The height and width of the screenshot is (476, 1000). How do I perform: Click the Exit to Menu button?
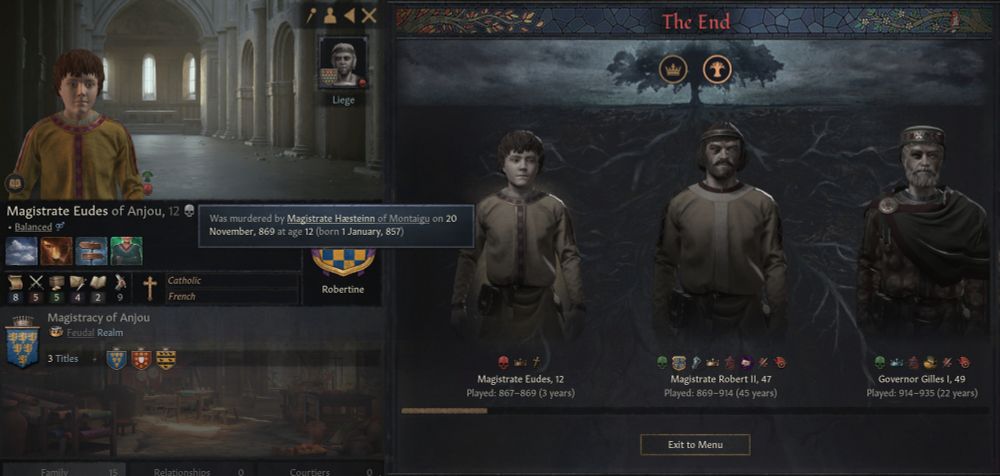pyautogui.click(x=695, y=445)
